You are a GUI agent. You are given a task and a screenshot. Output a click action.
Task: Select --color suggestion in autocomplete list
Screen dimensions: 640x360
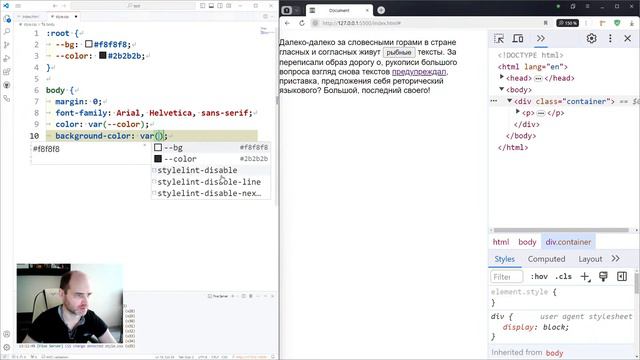[x=211, y=159]
